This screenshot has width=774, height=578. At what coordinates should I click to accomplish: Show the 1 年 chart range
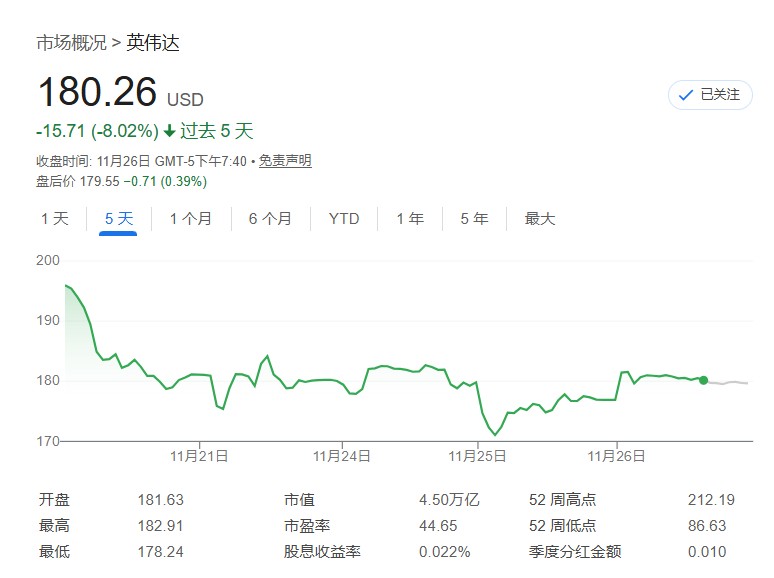point(410,219)
